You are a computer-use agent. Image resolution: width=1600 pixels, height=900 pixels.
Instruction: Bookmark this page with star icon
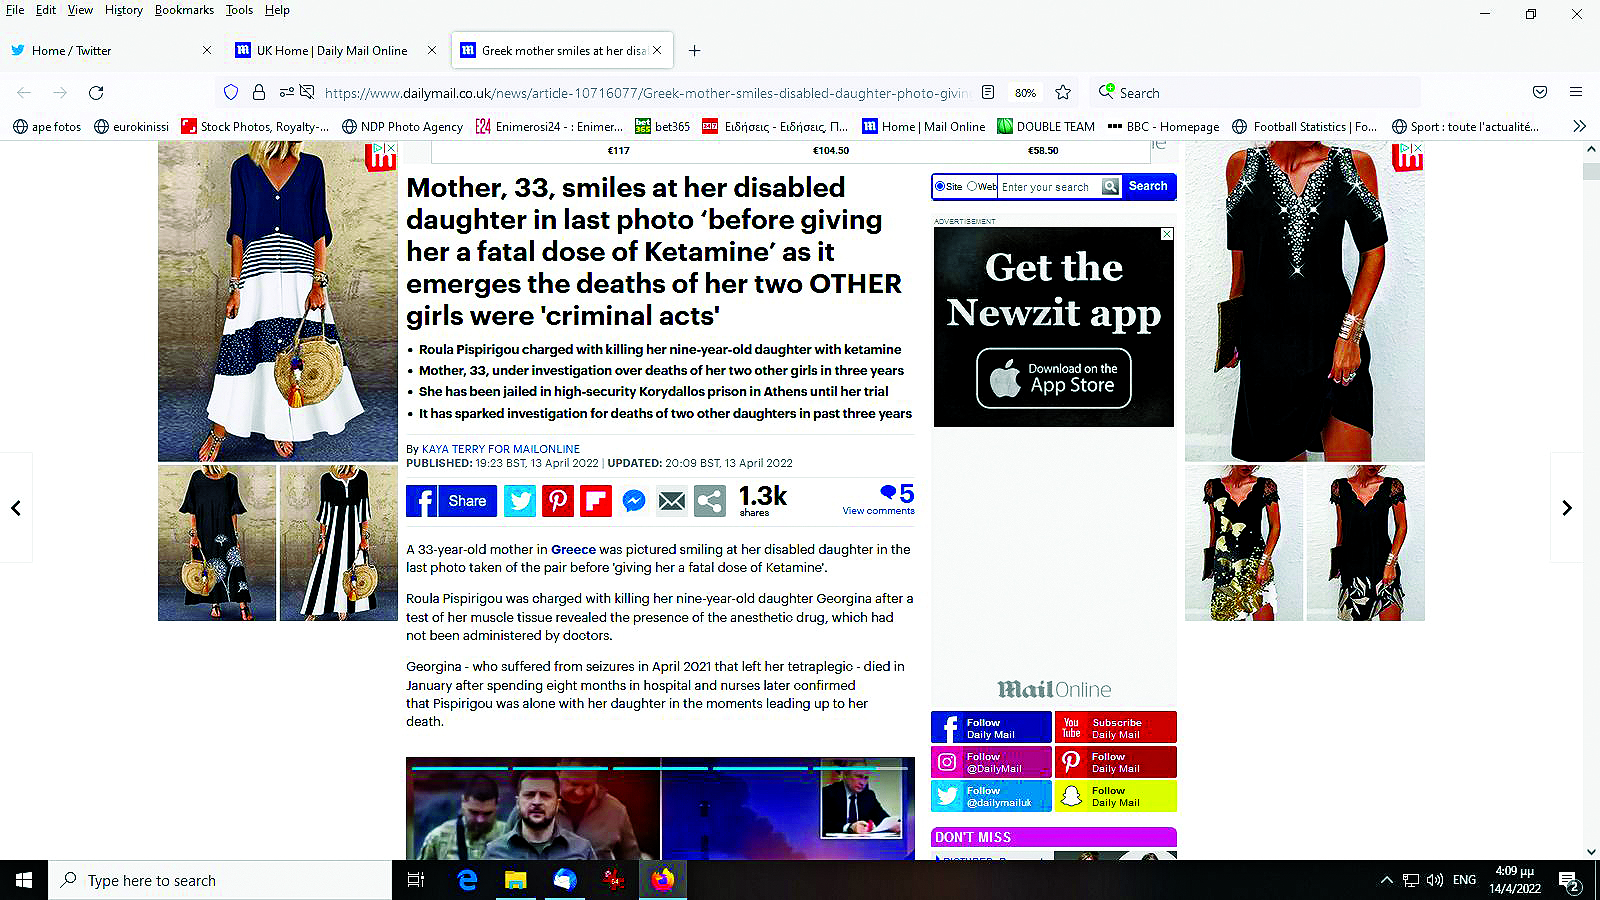point(1063,93)
